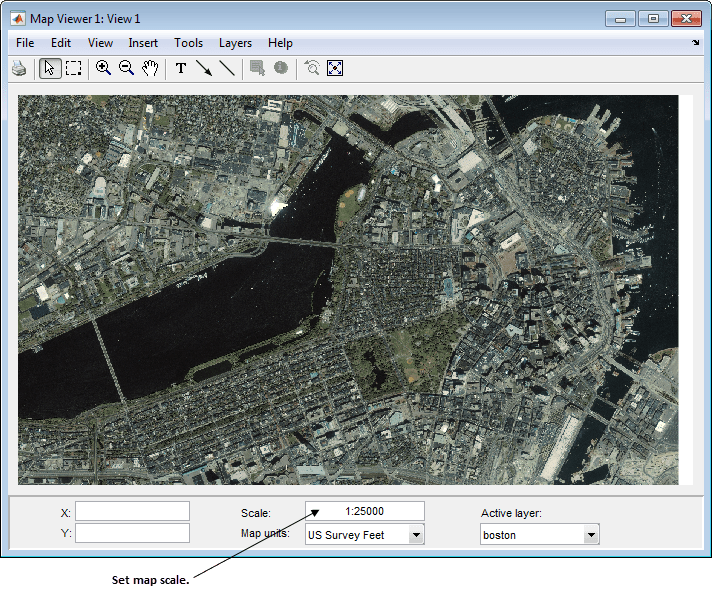This screenshot has height=593, width=712.
Task: Open the File menu
Action: [25, 43]
